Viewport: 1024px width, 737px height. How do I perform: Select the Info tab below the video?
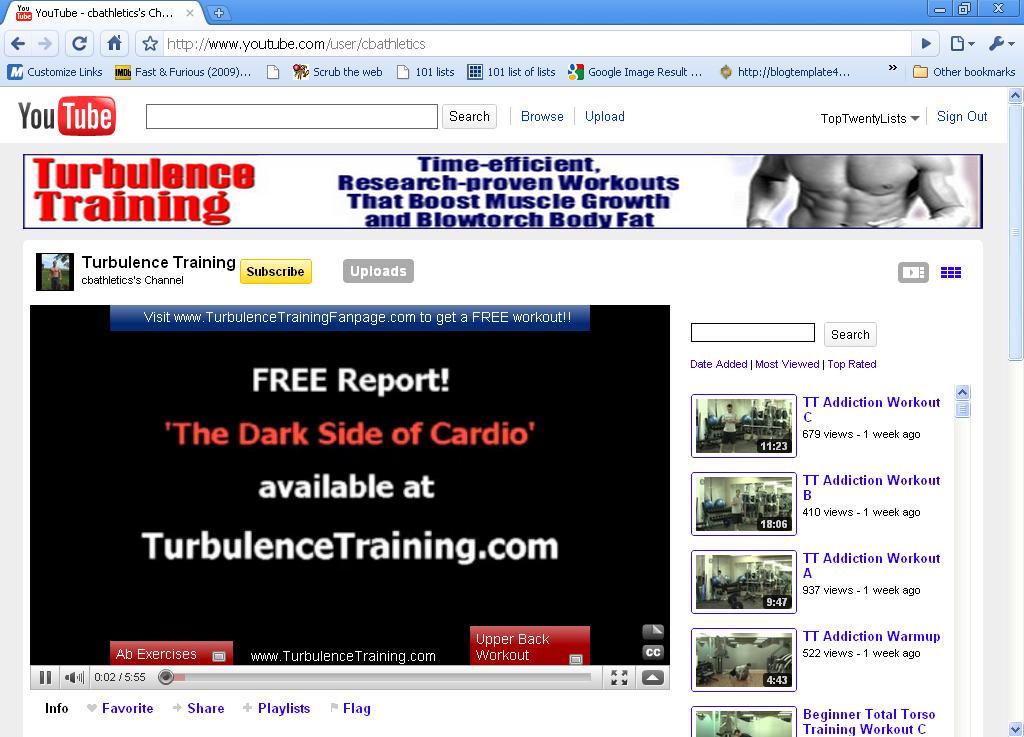[x=57, y=708]
